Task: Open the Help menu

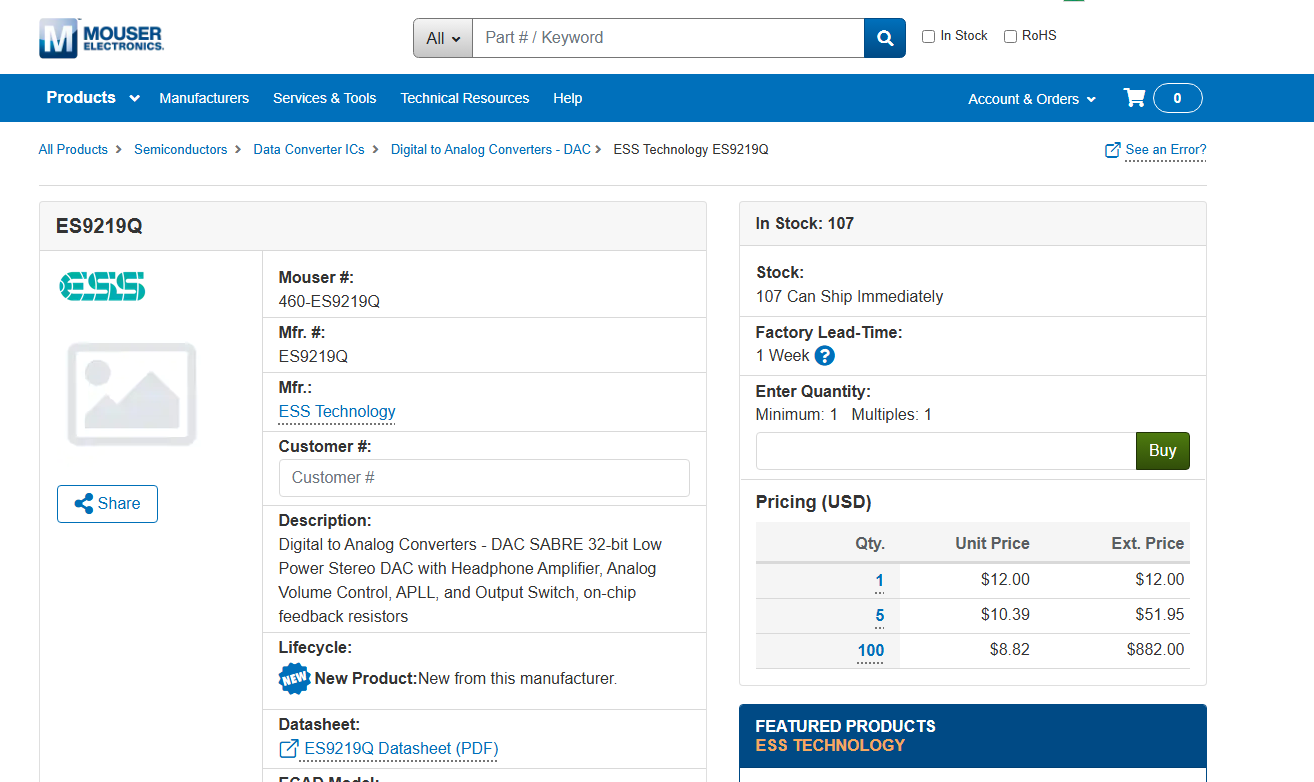Action: click(568, 98)
